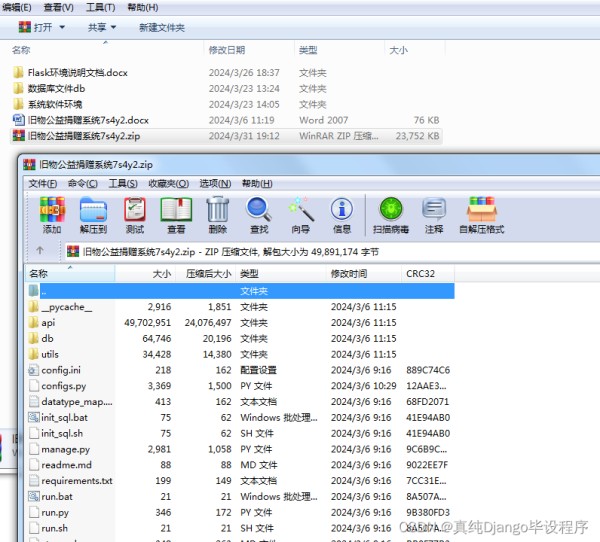600x542 pixels.
Task: Click the archive icon in WinRAR address bar
Action: pyautogui.click(x=73, y=251)
